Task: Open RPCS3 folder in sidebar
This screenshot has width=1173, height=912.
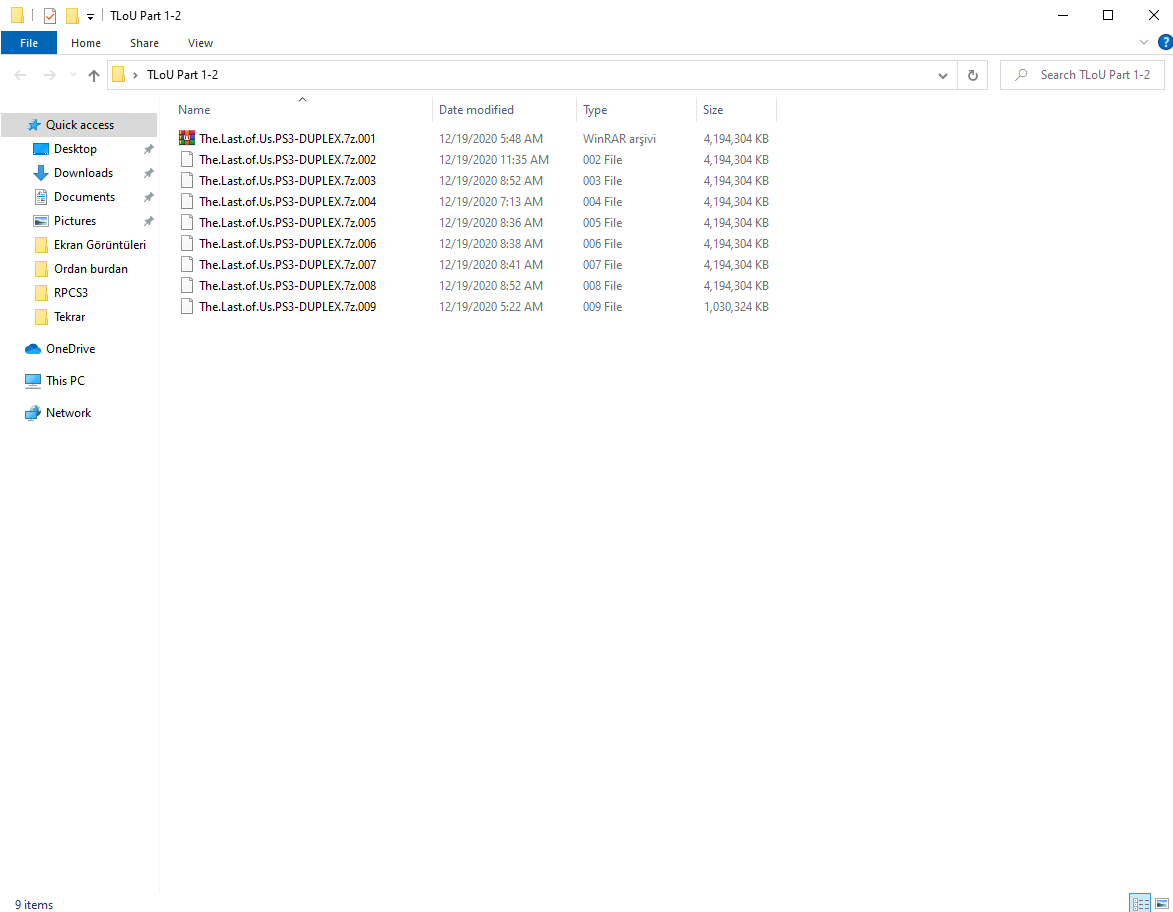Action: 70,293
